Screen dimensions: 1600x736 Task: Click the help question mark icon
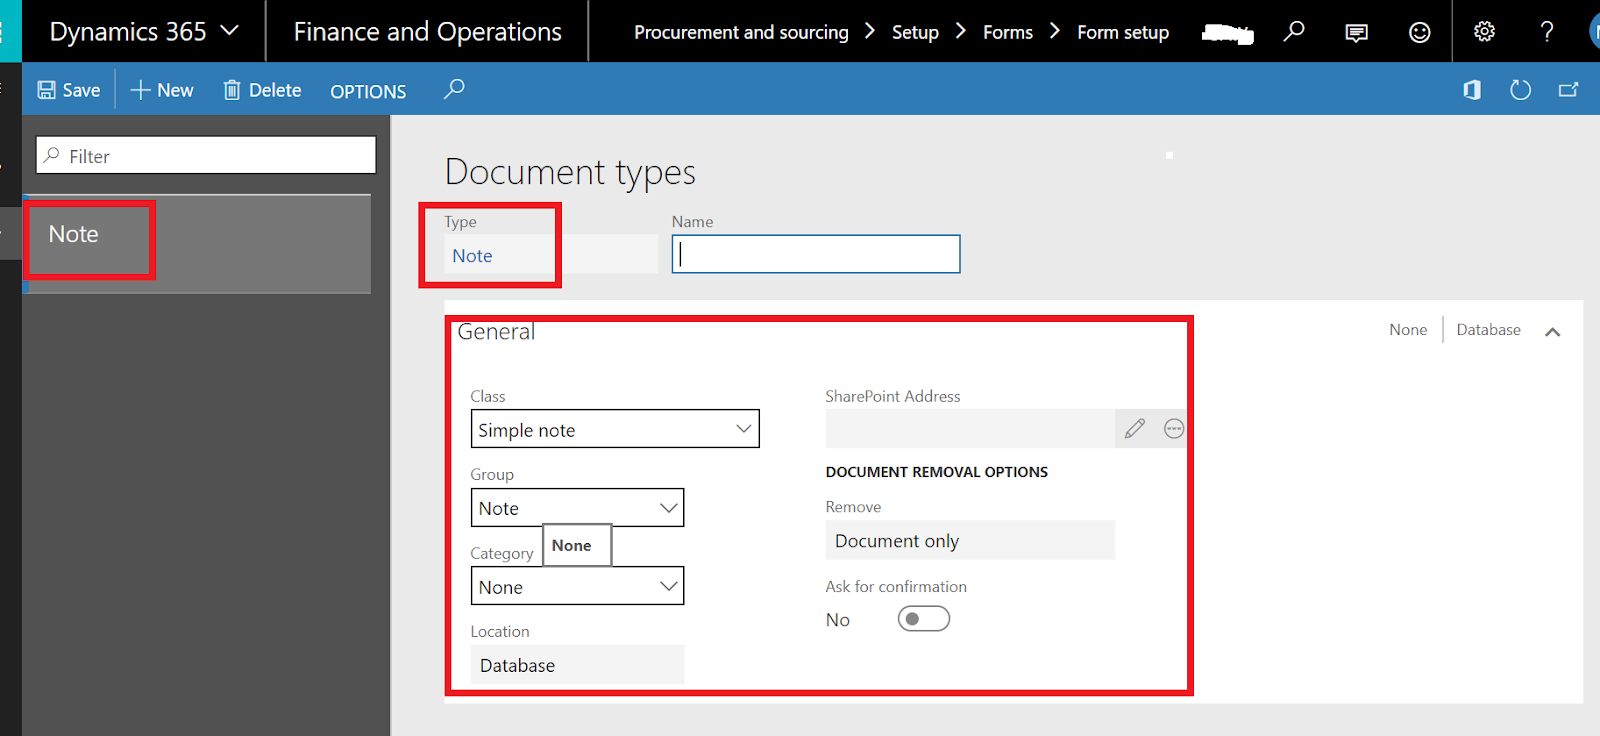(x=1547, y=32)
